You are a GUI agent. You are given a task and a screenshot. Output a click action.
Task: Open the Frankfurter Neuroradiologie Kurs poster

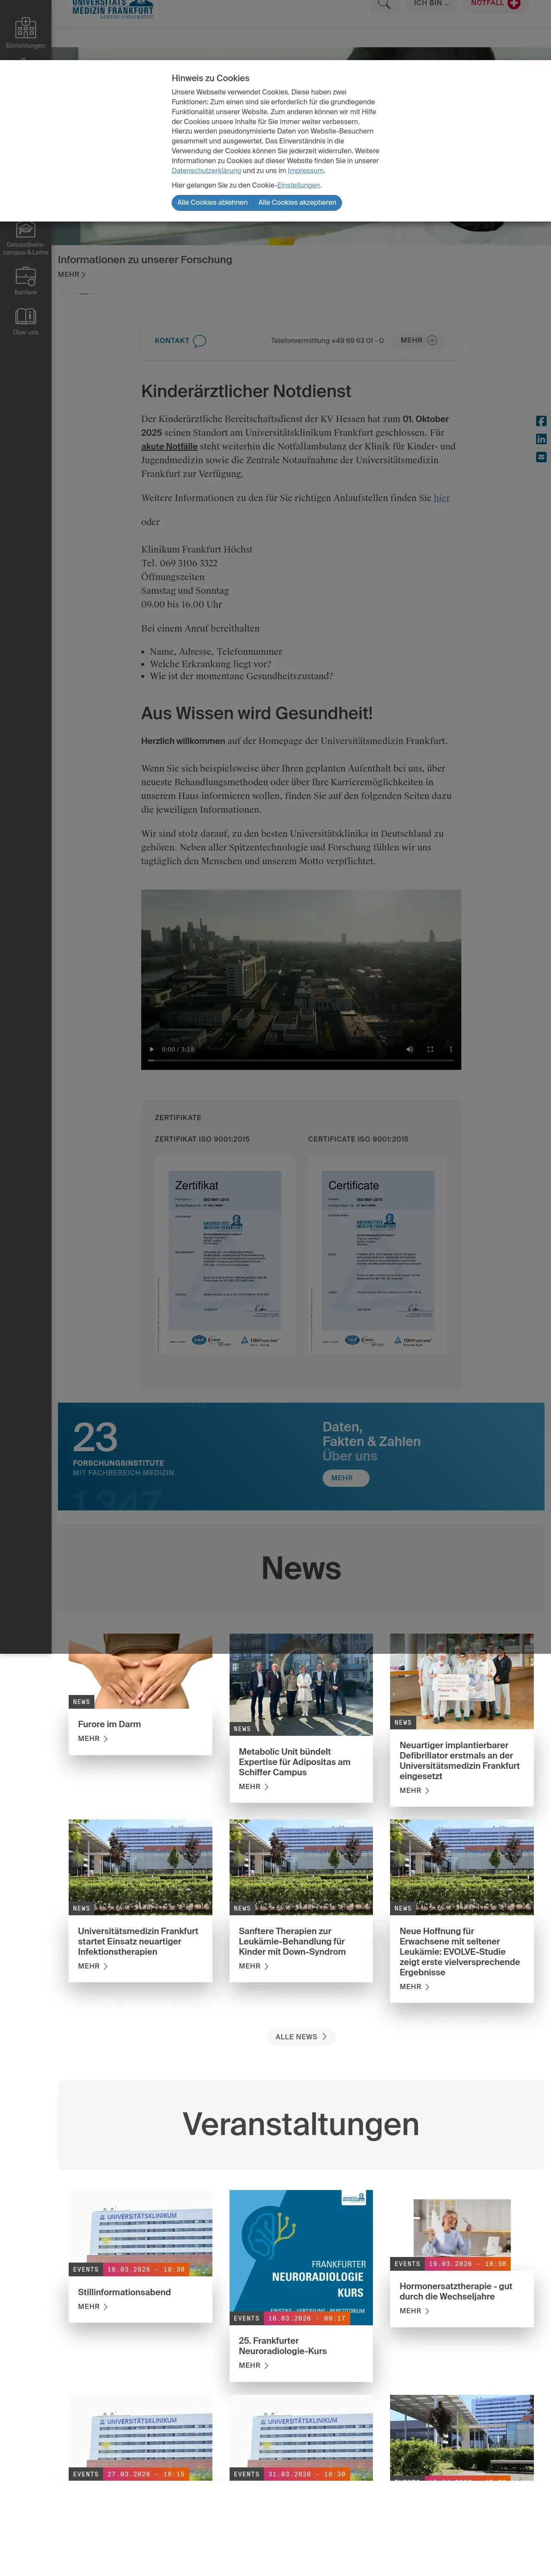click(301, 2257)
